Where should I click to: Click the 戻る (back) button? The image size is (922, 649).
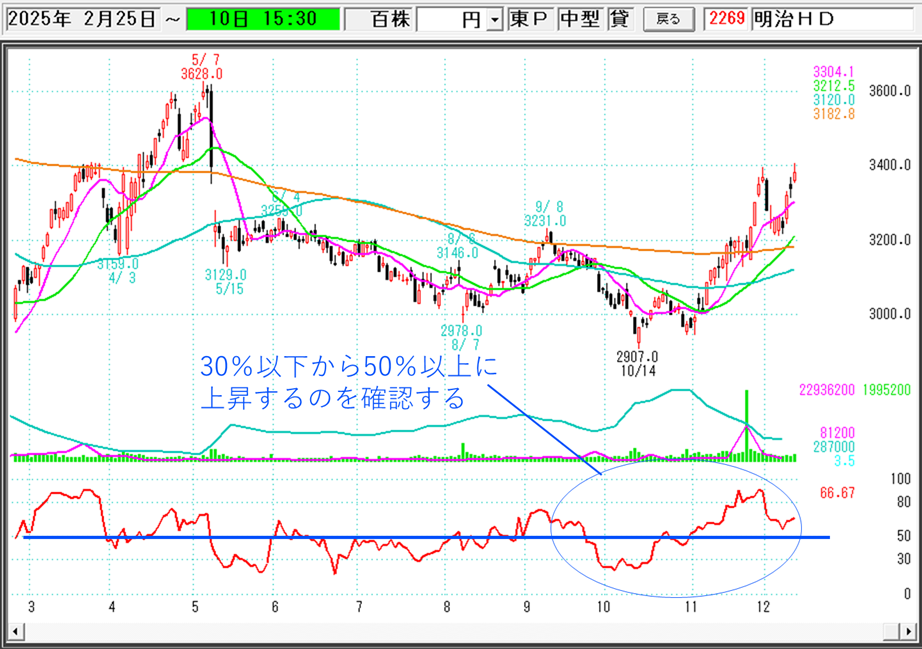pyautogui.click(x=667, y=19)
